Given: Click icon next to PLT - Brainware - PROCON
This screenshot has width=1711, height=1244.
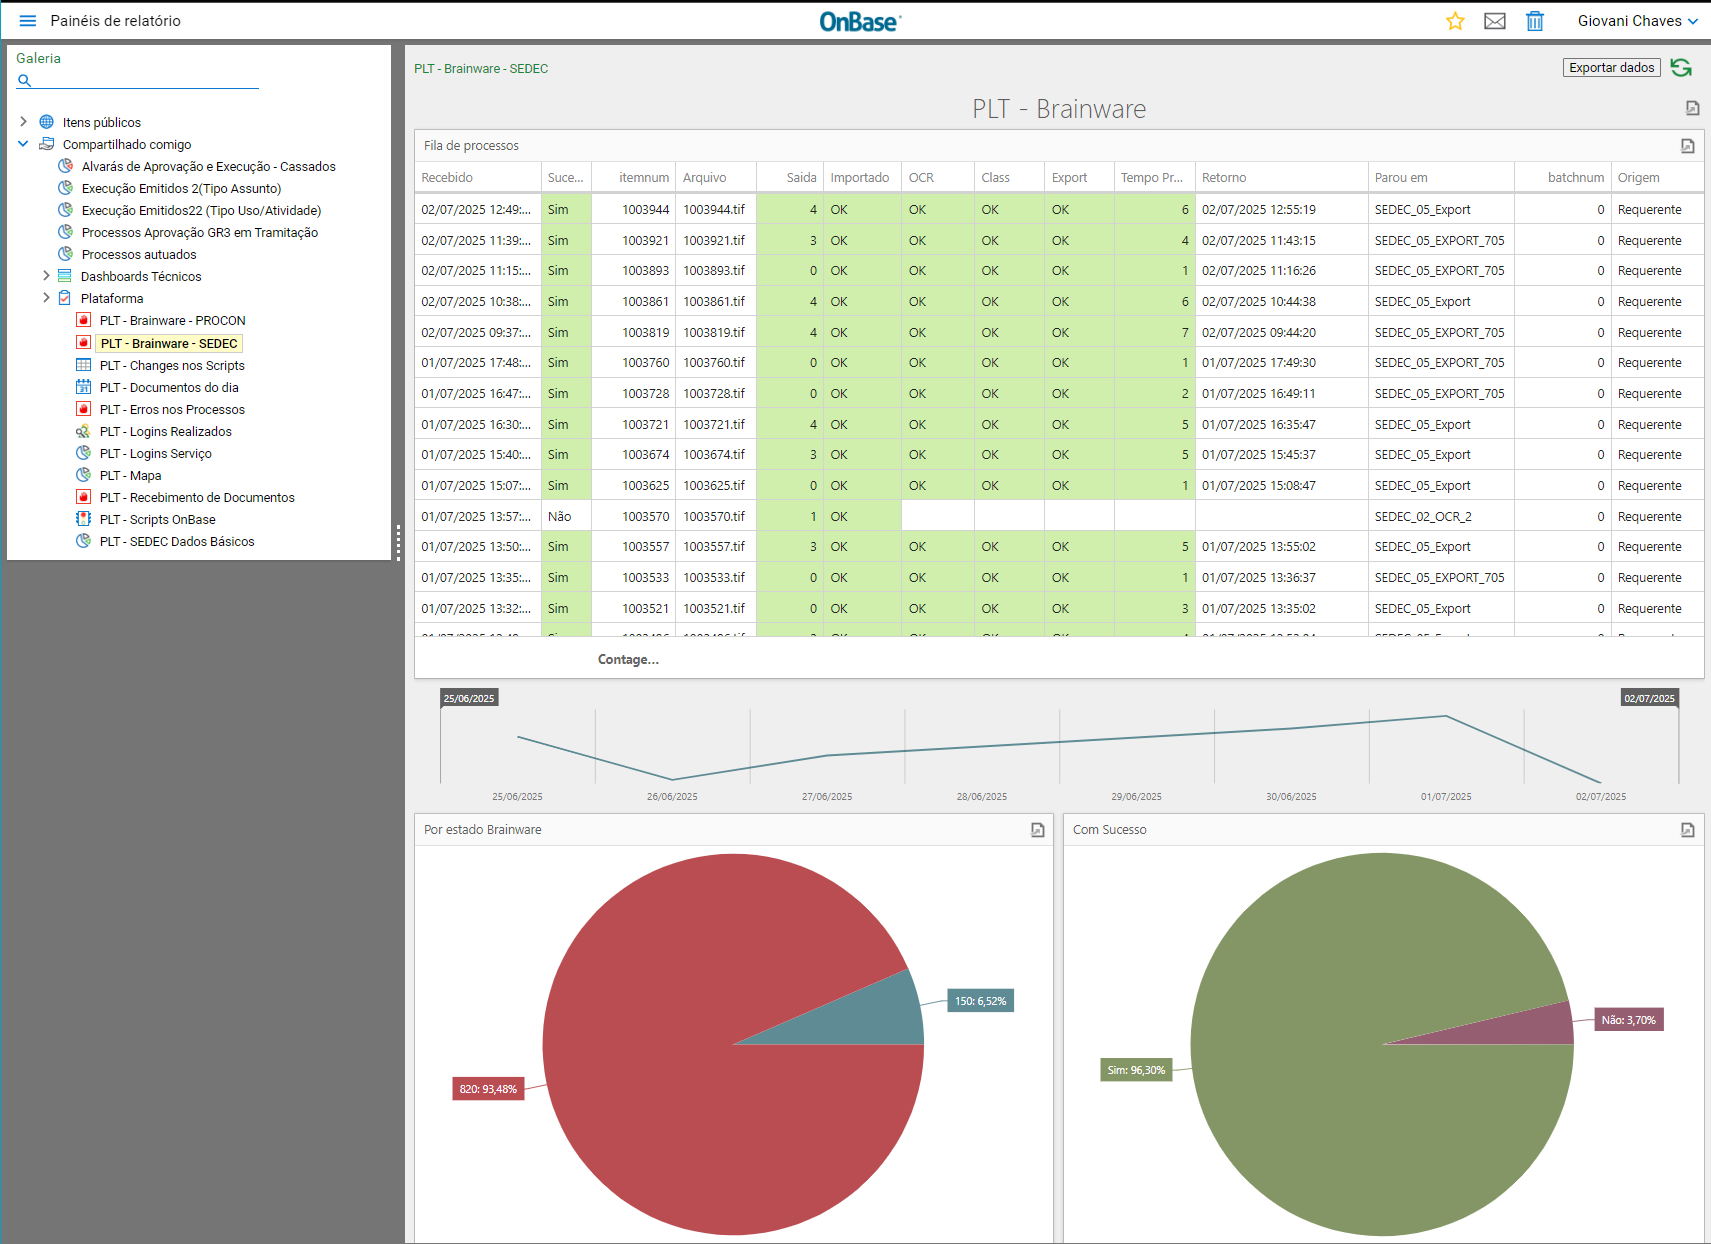Looking at the screenshot, I should [84, 320].
